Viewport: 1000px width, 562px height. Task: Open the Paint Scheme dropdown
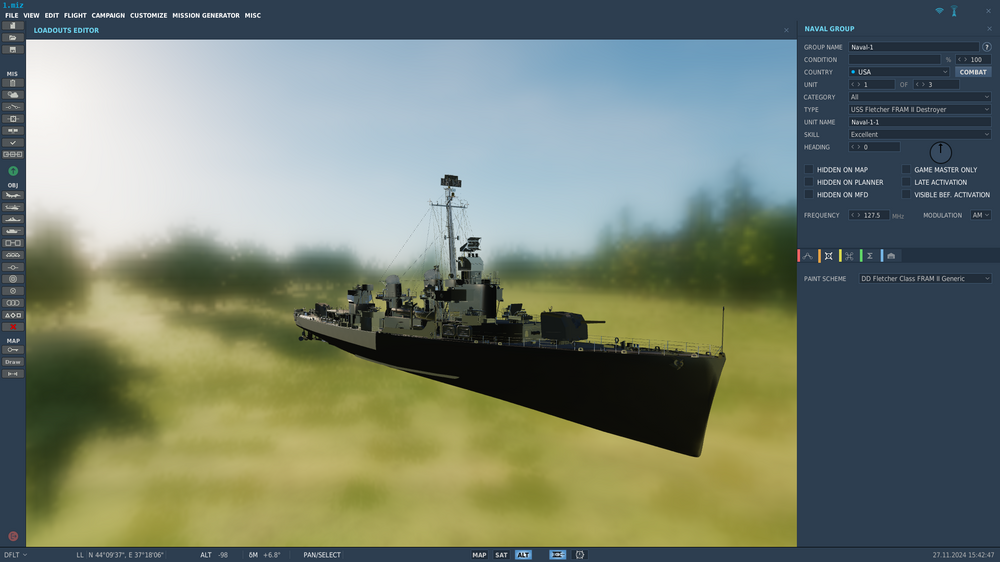click(x=925, y=279)
